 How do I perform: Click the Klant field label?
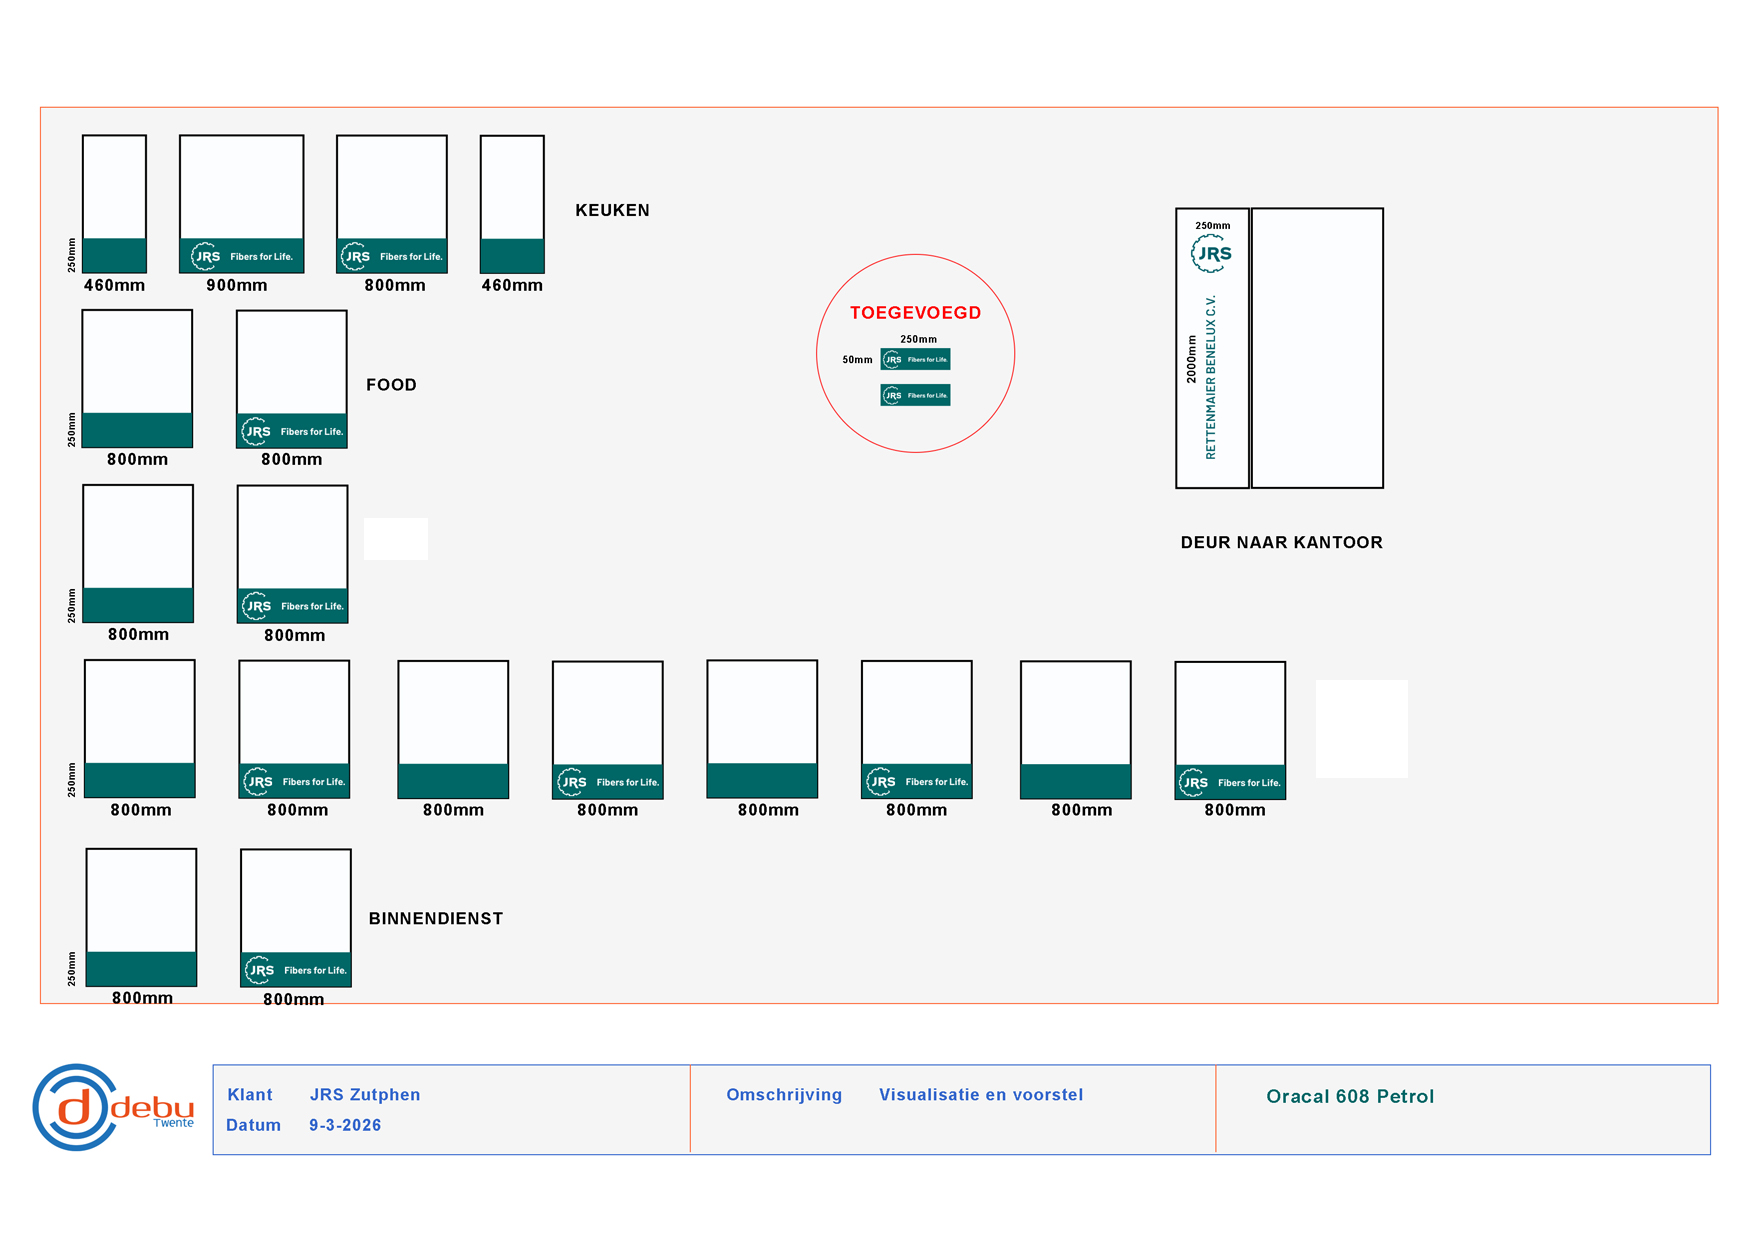click(x=250, y=1095)
